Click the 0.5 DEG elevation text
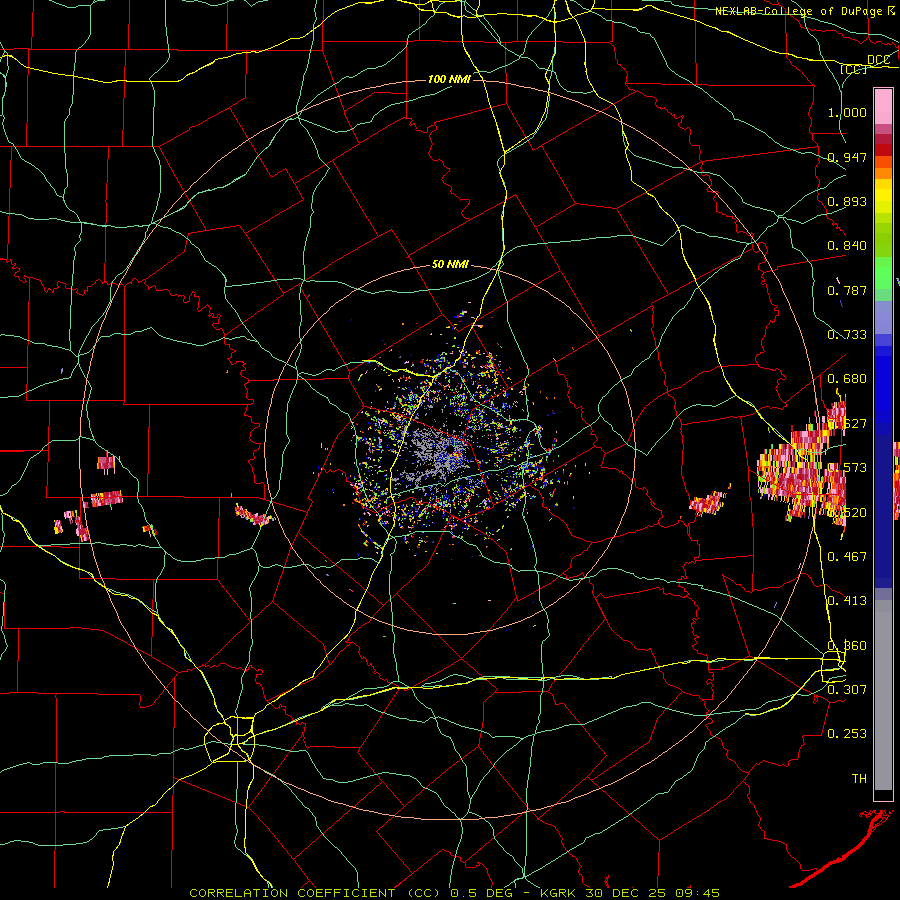The image size is (900, 900). (481, 893)
